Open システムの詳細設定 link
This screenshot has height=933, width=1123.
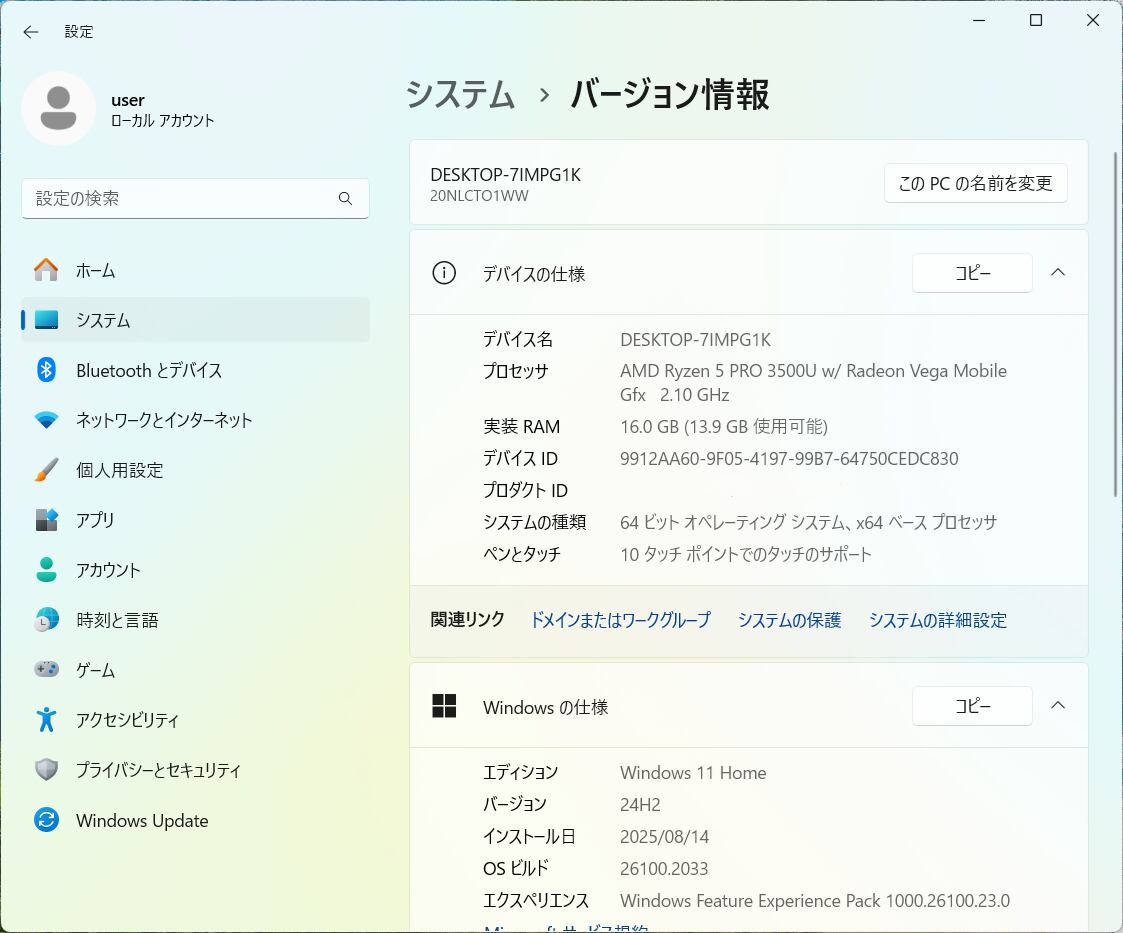click(937, 620)
